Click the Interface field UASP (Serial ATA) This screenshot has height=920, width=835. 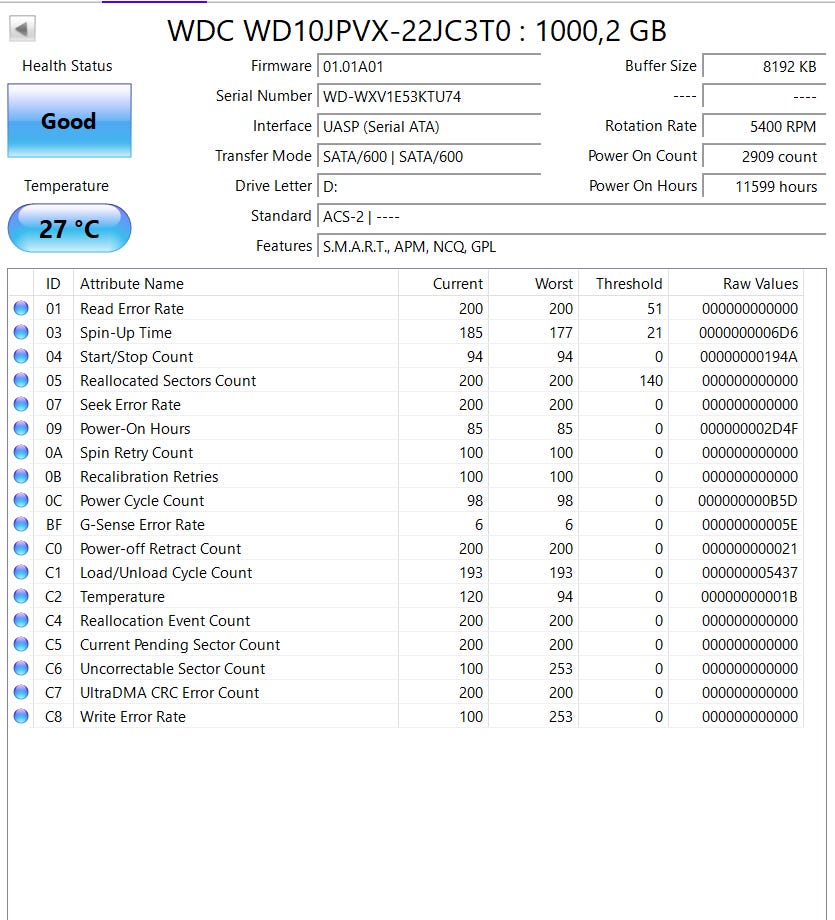pos(428,126)
